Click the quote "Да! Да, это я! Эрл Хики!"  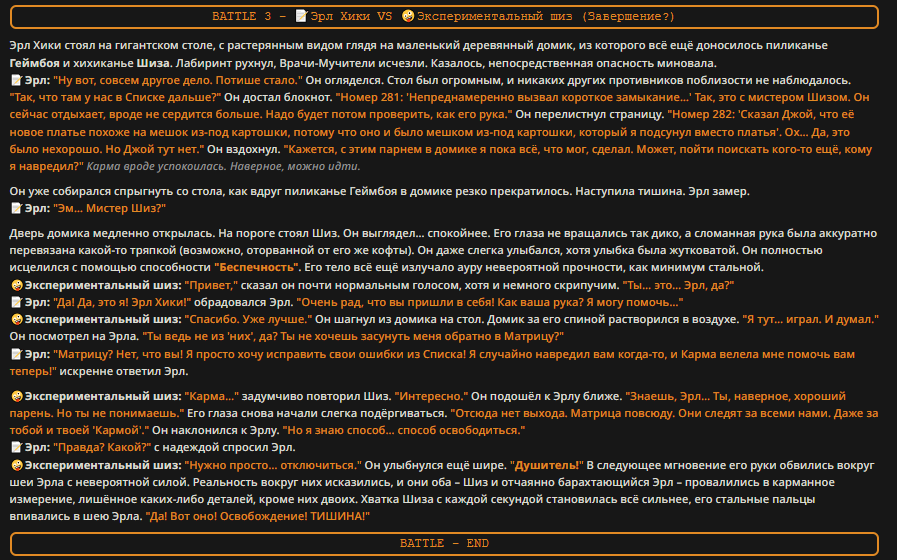click(x=122, y=302)
